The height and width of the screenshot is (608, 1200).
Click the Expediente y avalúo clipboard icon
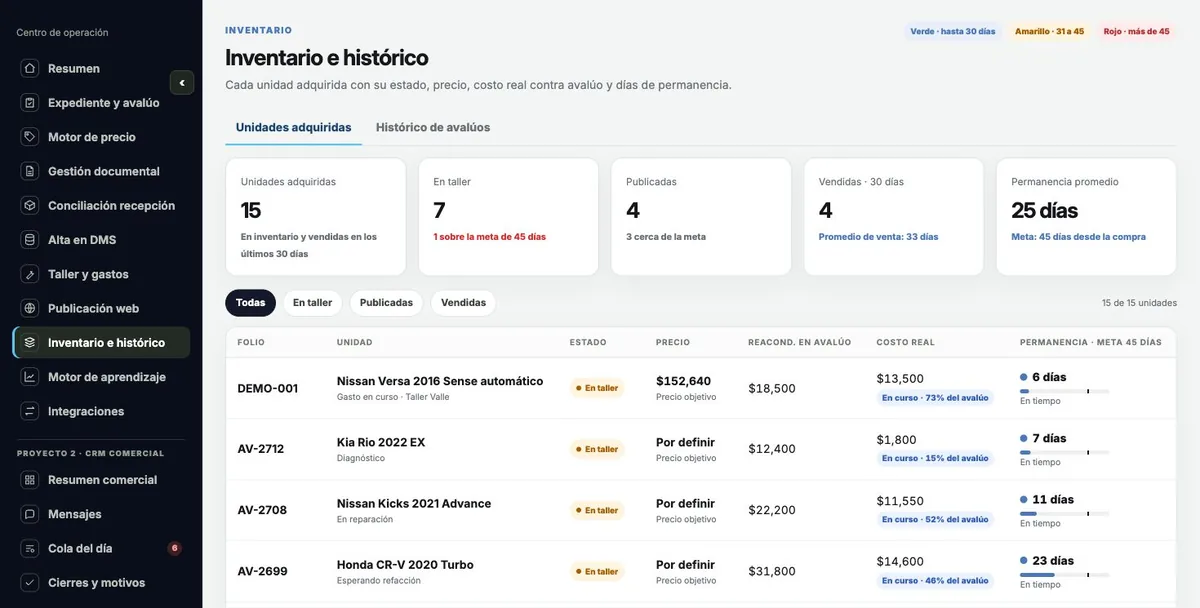point(30,103)
